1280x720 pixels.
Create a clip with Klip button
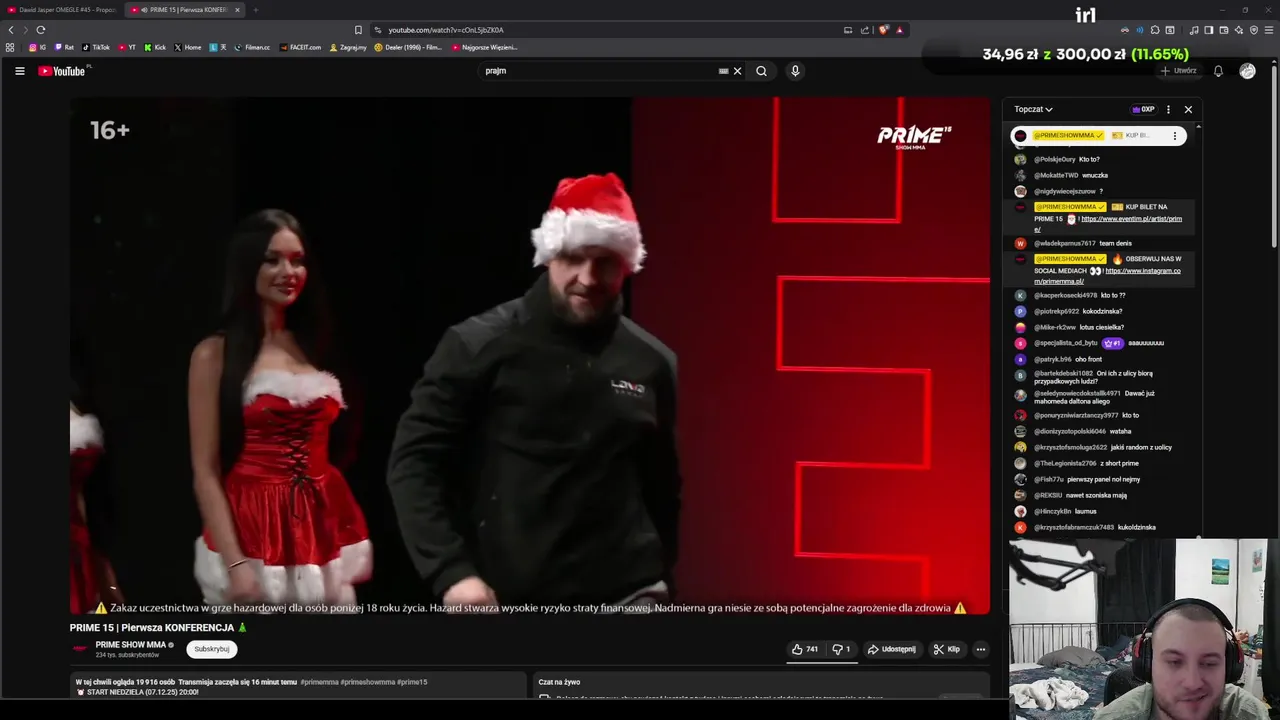point(947,649)
